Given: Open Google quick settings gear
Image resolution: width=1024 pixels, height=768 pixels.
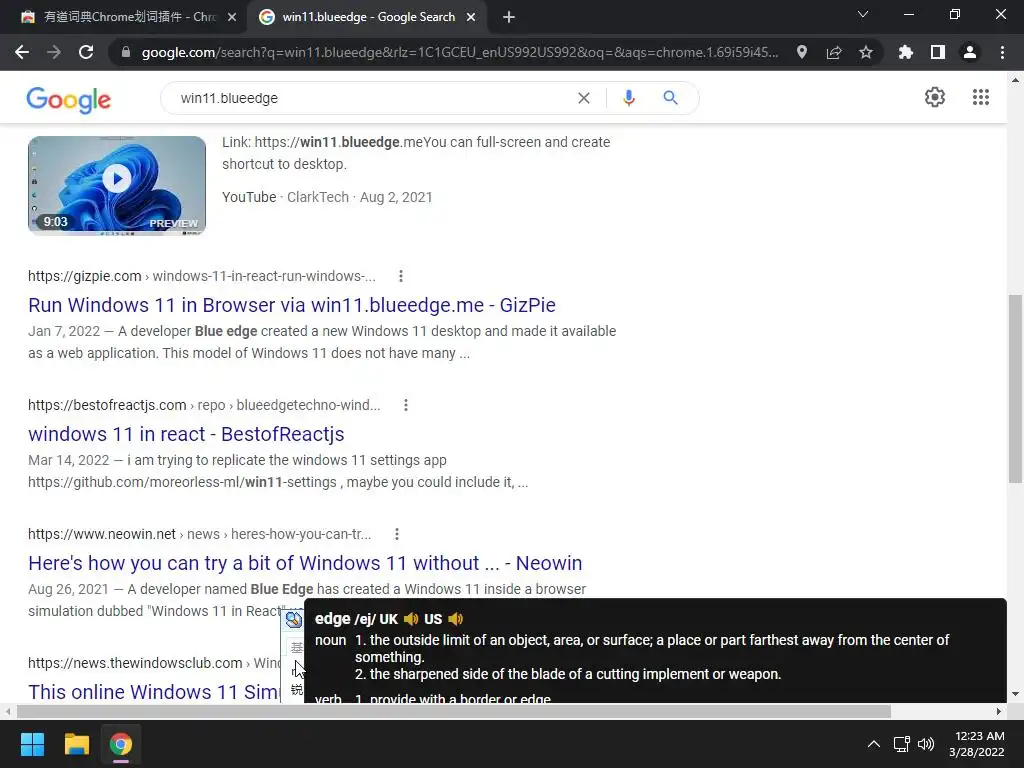Looking at the screenshot, I should [935, 97].
